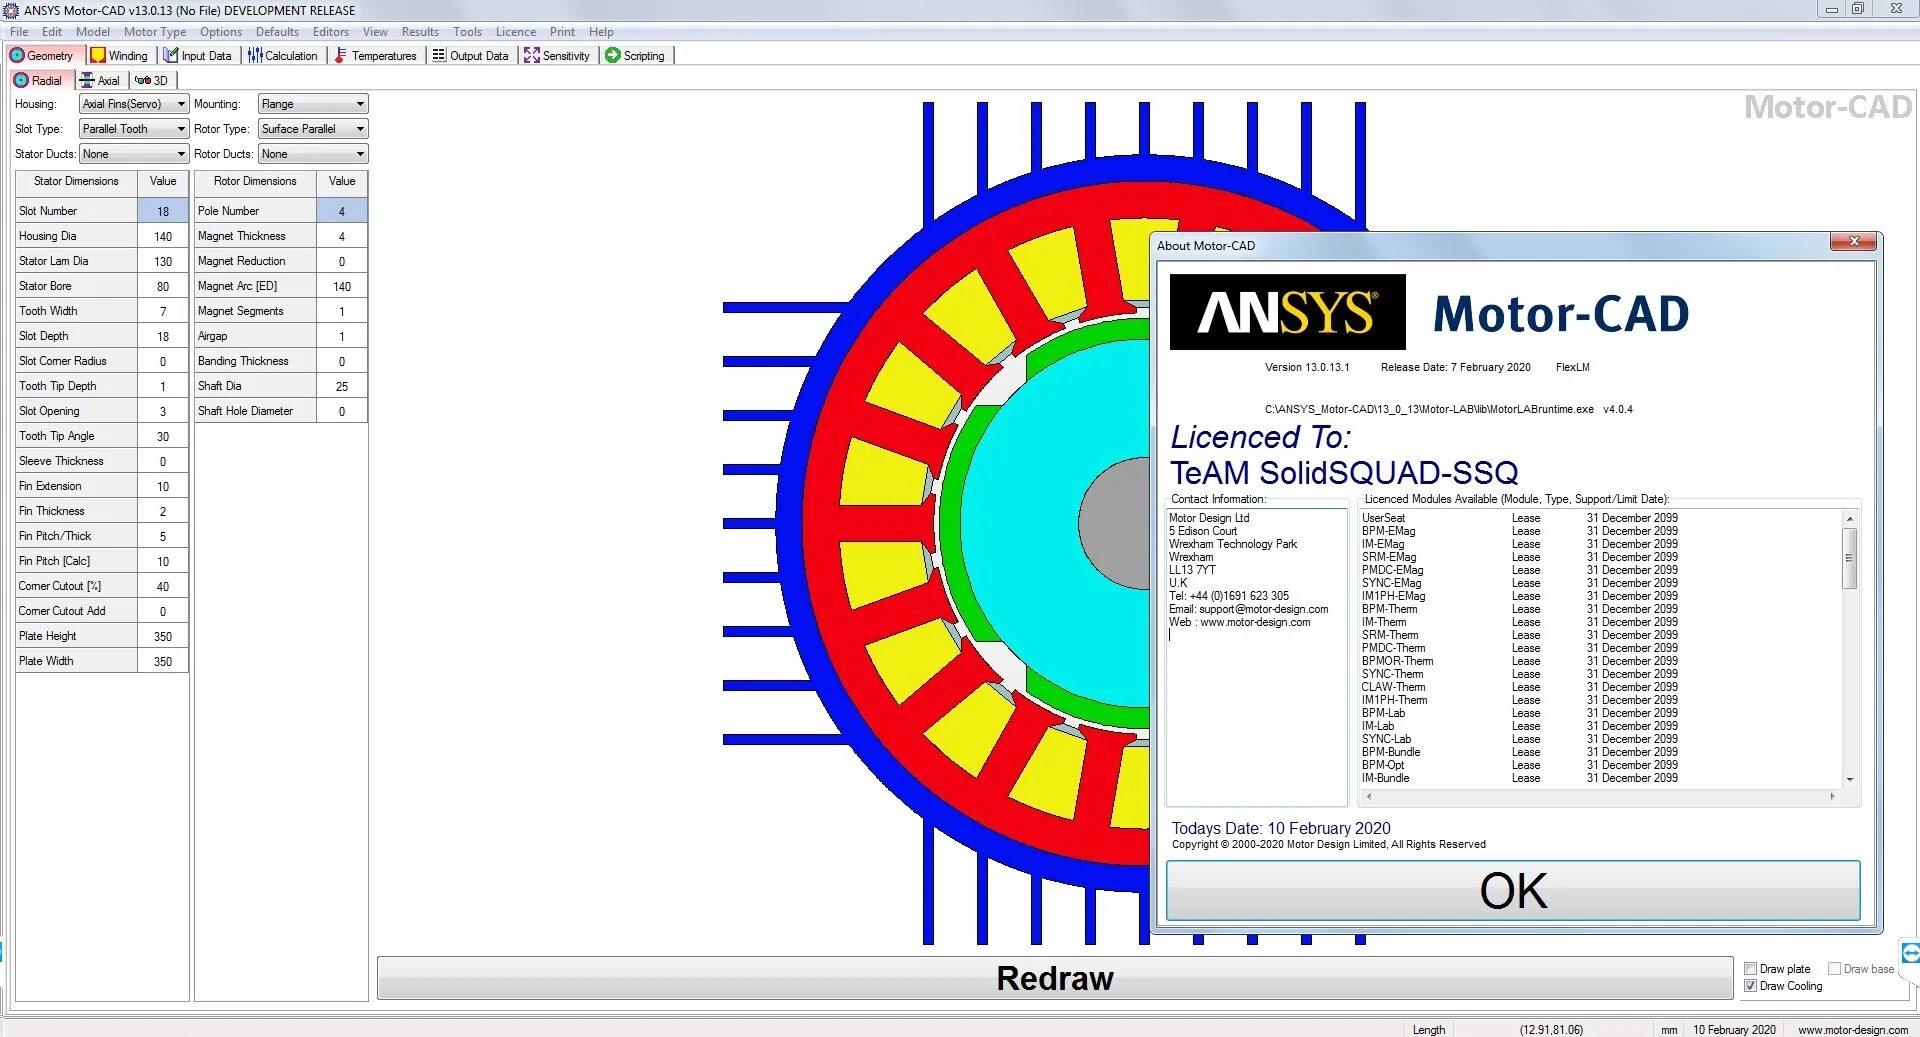Click the Magnet Thickness value field
The width and height of the screenshot is (1920, 1037).
[342, 236]
